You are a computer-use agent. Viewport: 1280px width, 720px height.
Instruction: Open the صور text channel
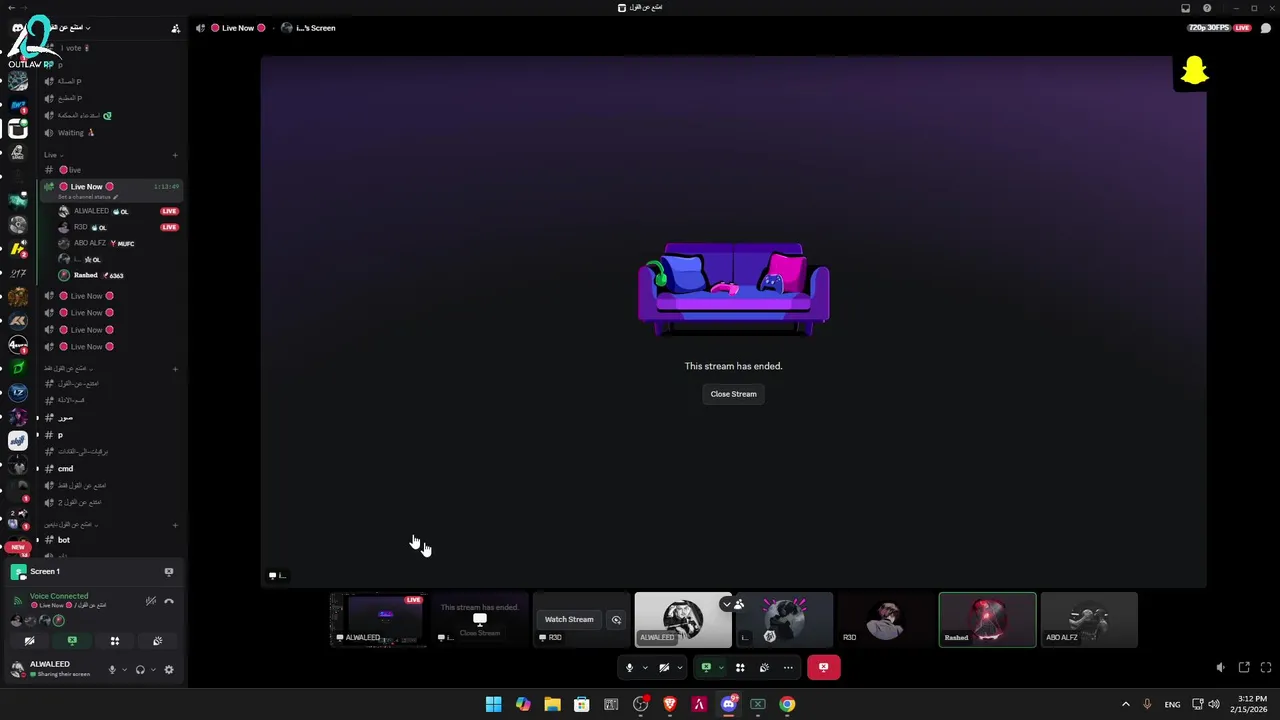[x=110, y=418]
